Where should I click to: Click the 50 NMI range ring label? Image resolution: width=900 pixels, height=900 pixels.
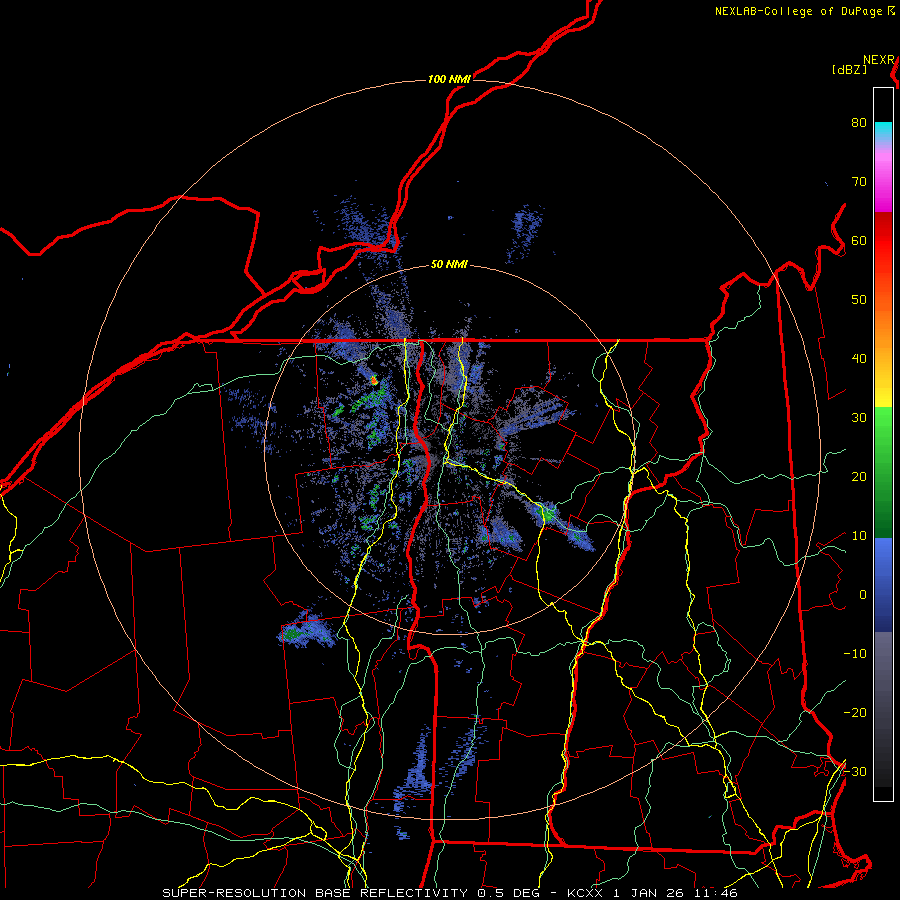pos(449,265)
